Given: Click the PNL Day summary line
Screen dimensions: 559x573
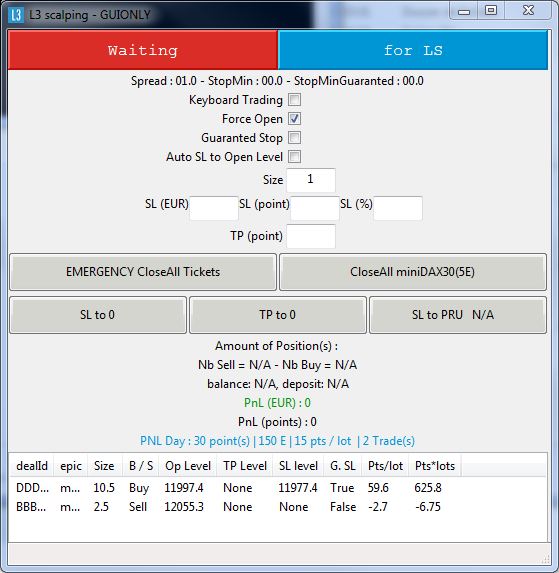Looking at the screenshot, I should click(x=278, y=441).
